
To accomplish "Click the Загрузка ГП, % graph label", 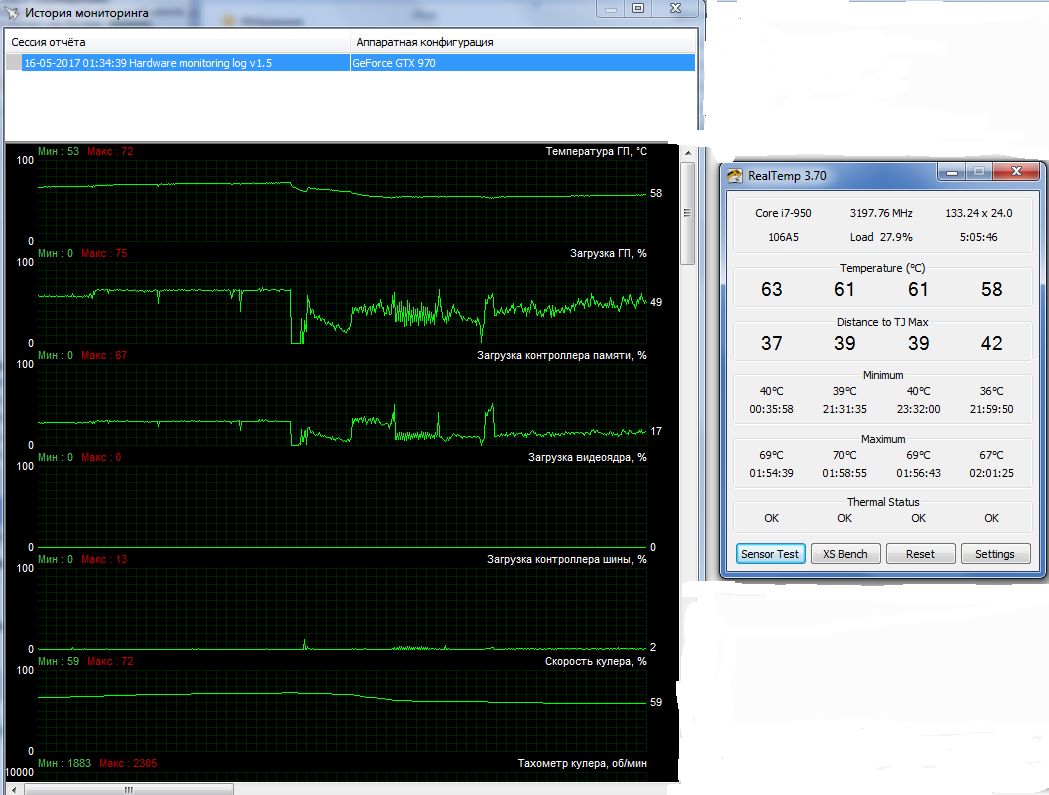I will coord(608,253).
